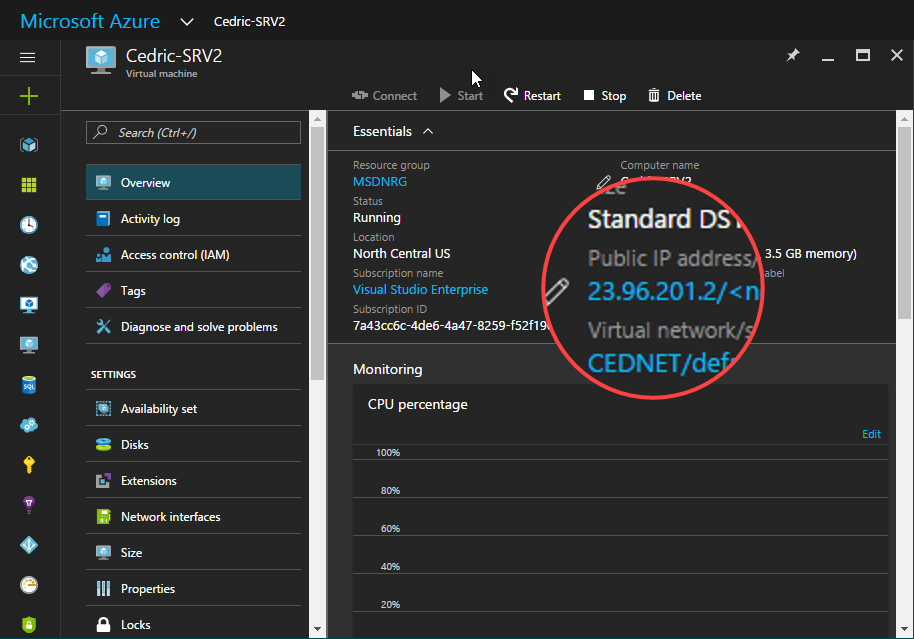Click the main pane scroll down arrow
This screenshot has height=639, width=914.
click(904, 629)
